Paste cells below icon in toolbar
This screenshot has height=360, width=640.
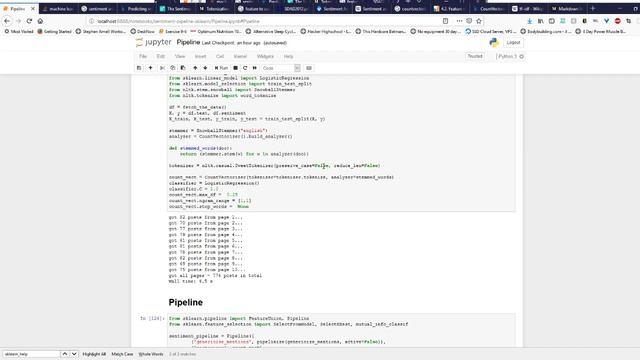pos(183,68)
